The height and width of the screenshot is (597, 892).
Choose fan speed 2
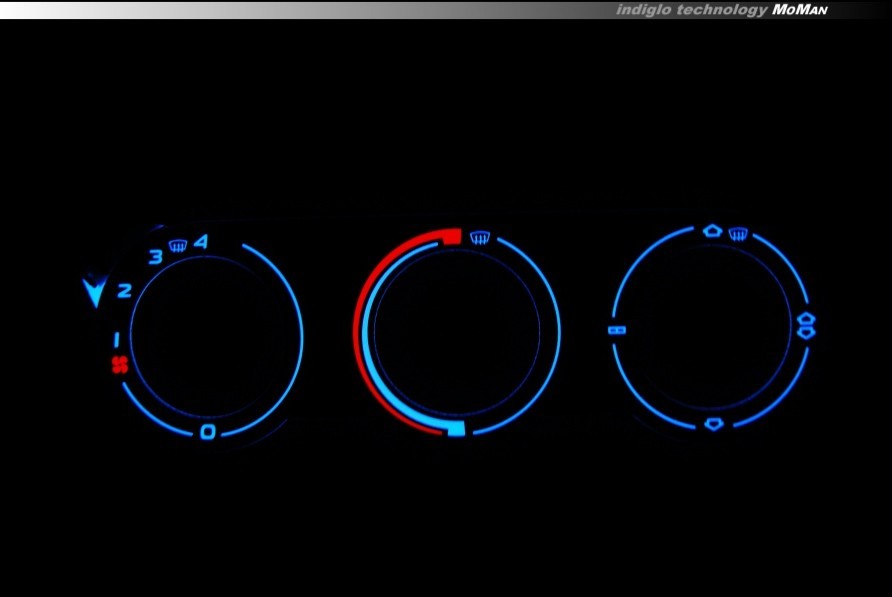pyautogui.click(x=124, y=291)
